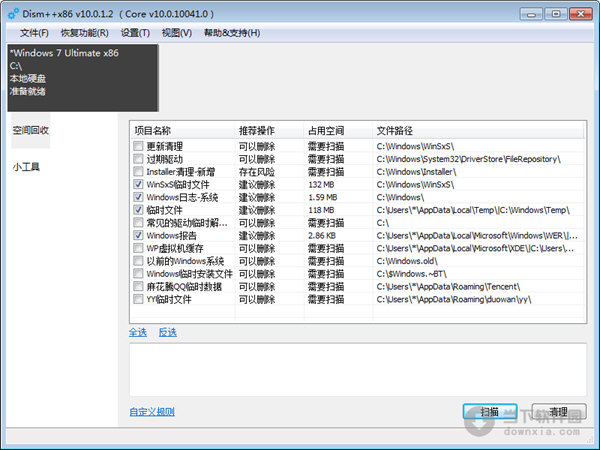Close the Dism++ window
The image size is (600, 450).
(x=580, y=14)
